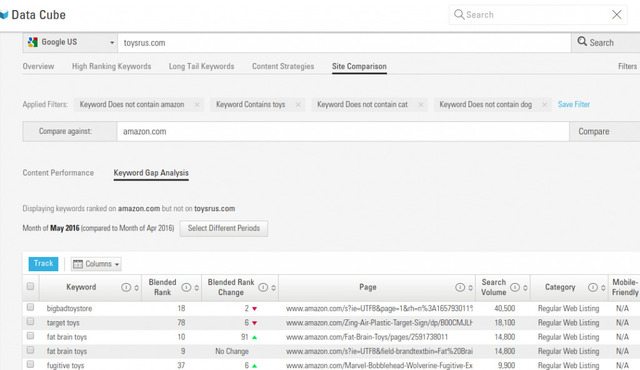Check the fat brain toys rank 9 checkbox
This screenshot has width=640, height=370.
click(30, 350)
